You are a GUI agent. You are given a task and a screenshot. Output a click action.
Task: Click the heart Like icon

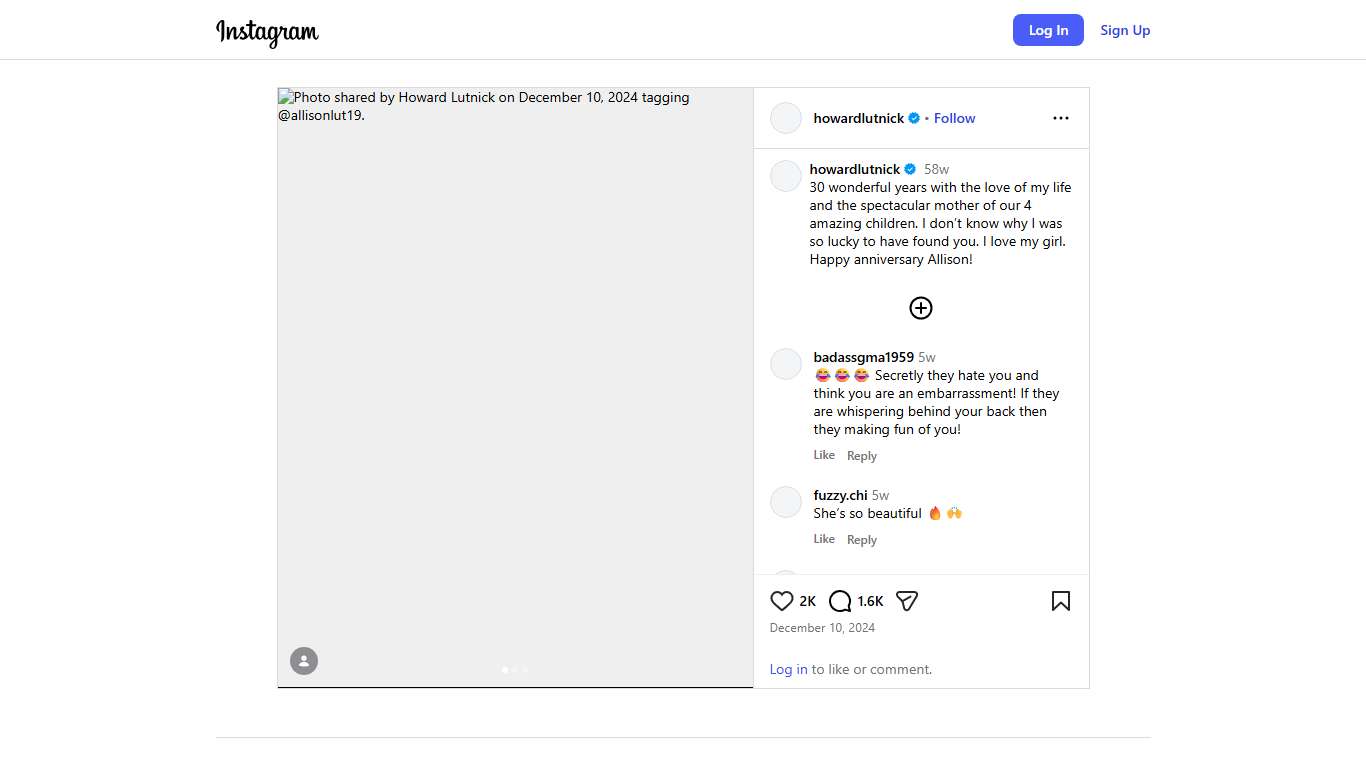tap(782, 601)
